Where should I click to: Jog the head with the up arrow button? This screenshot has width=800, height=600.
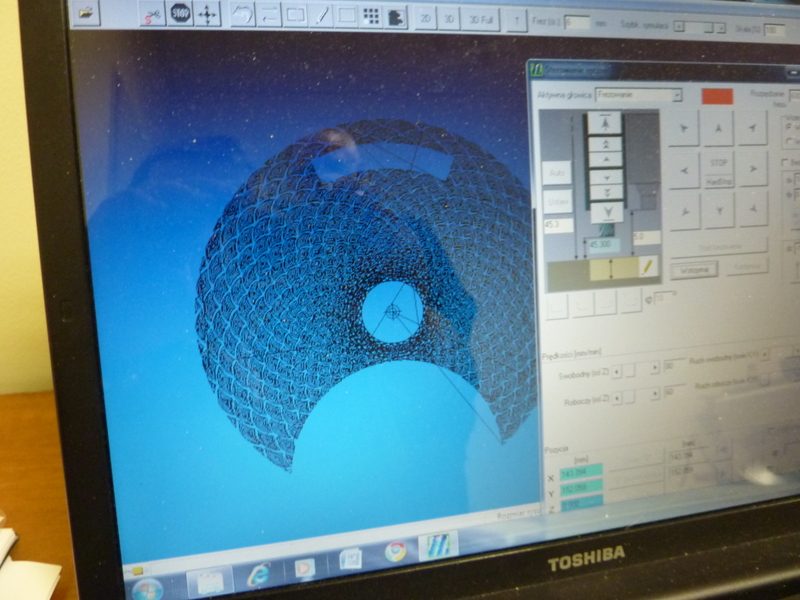click(x=717, y=128)
